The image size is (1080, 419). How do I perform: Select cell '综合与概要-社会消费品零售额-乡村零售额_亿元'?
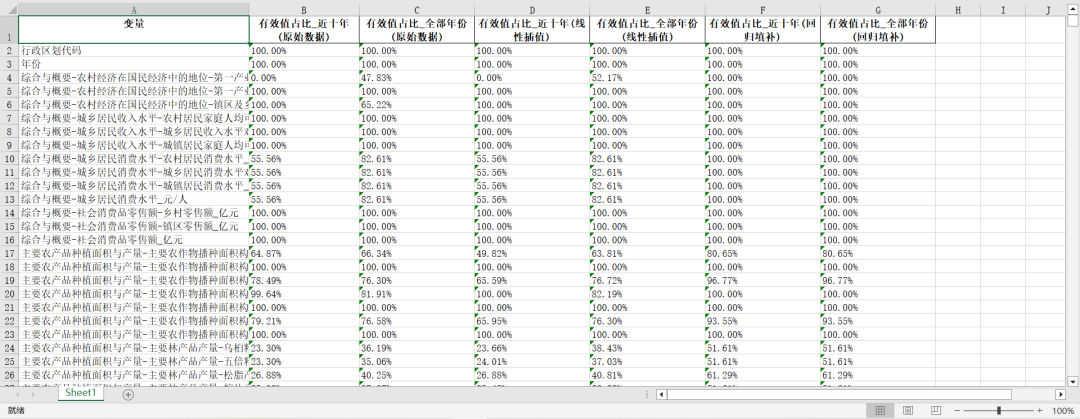(134, 213)
